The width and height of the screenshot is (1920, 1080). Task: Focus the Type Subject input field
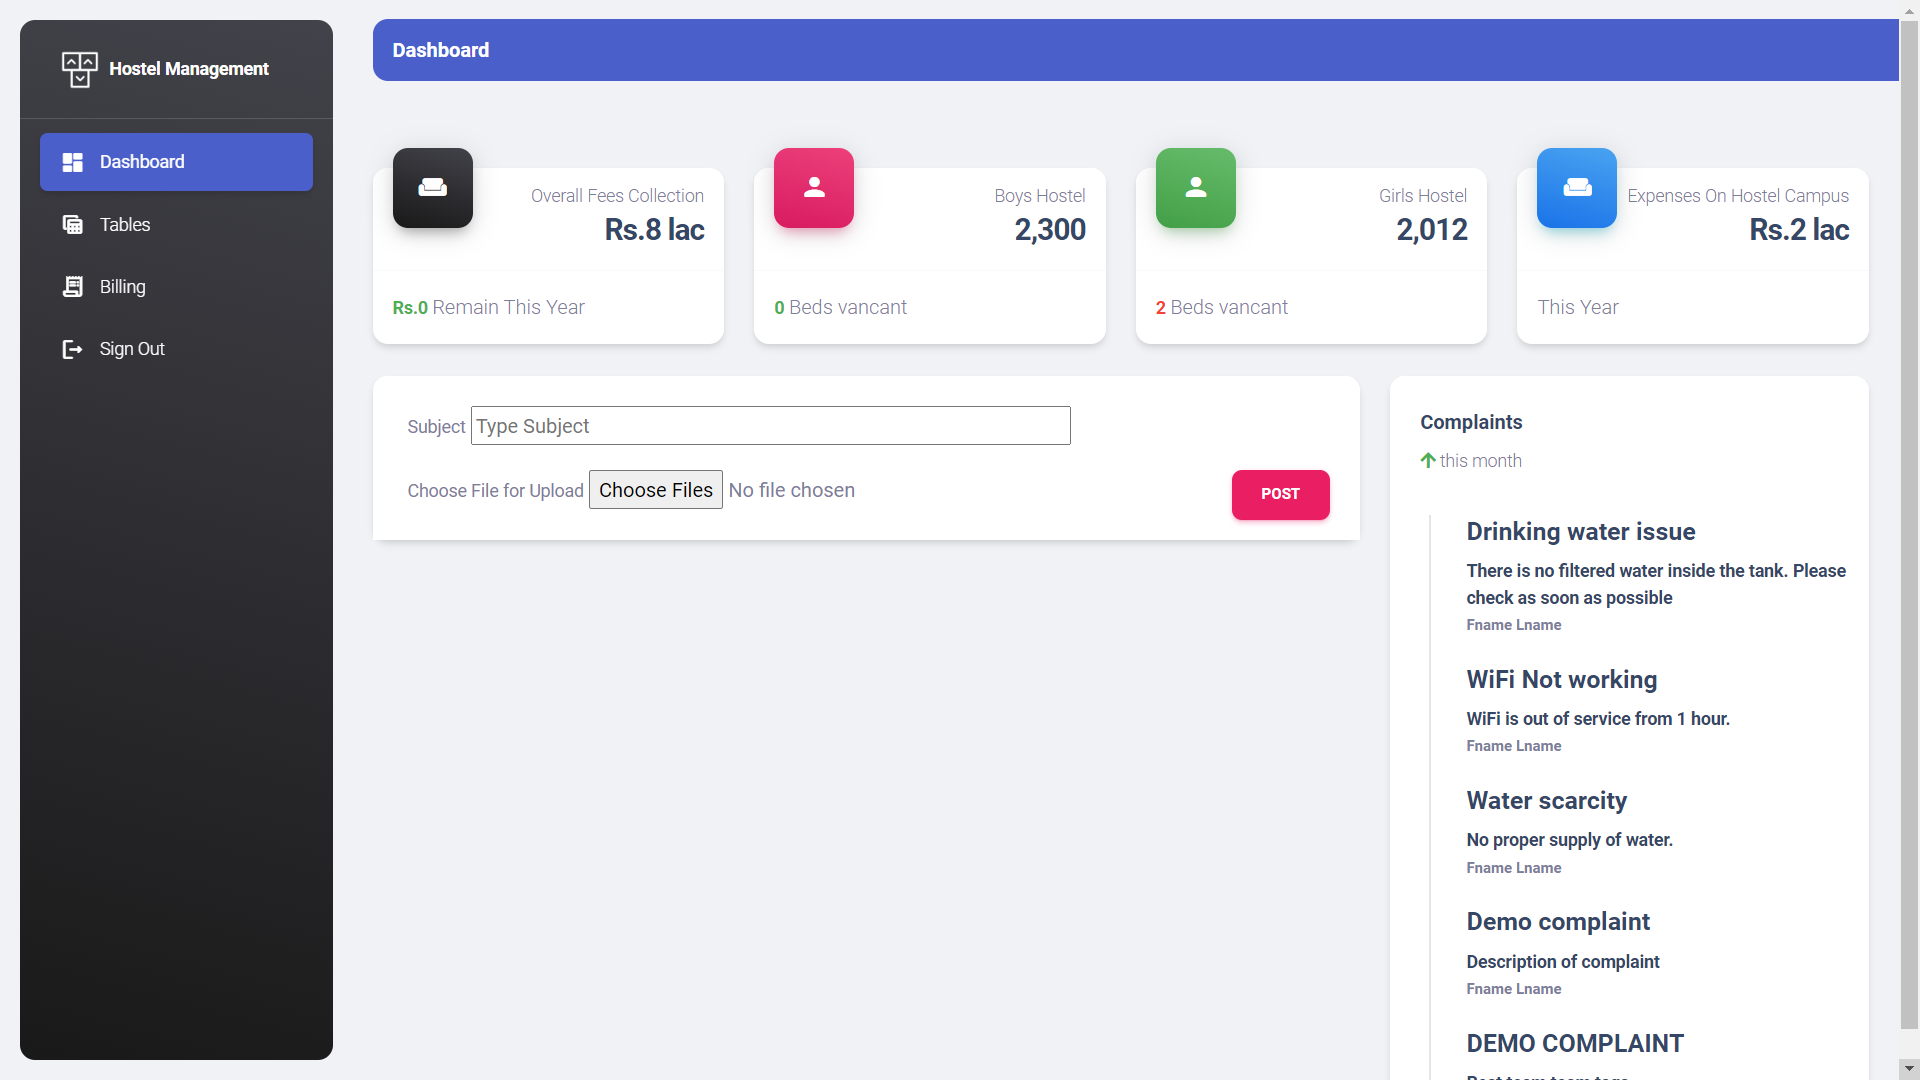[x=770, y=426]
